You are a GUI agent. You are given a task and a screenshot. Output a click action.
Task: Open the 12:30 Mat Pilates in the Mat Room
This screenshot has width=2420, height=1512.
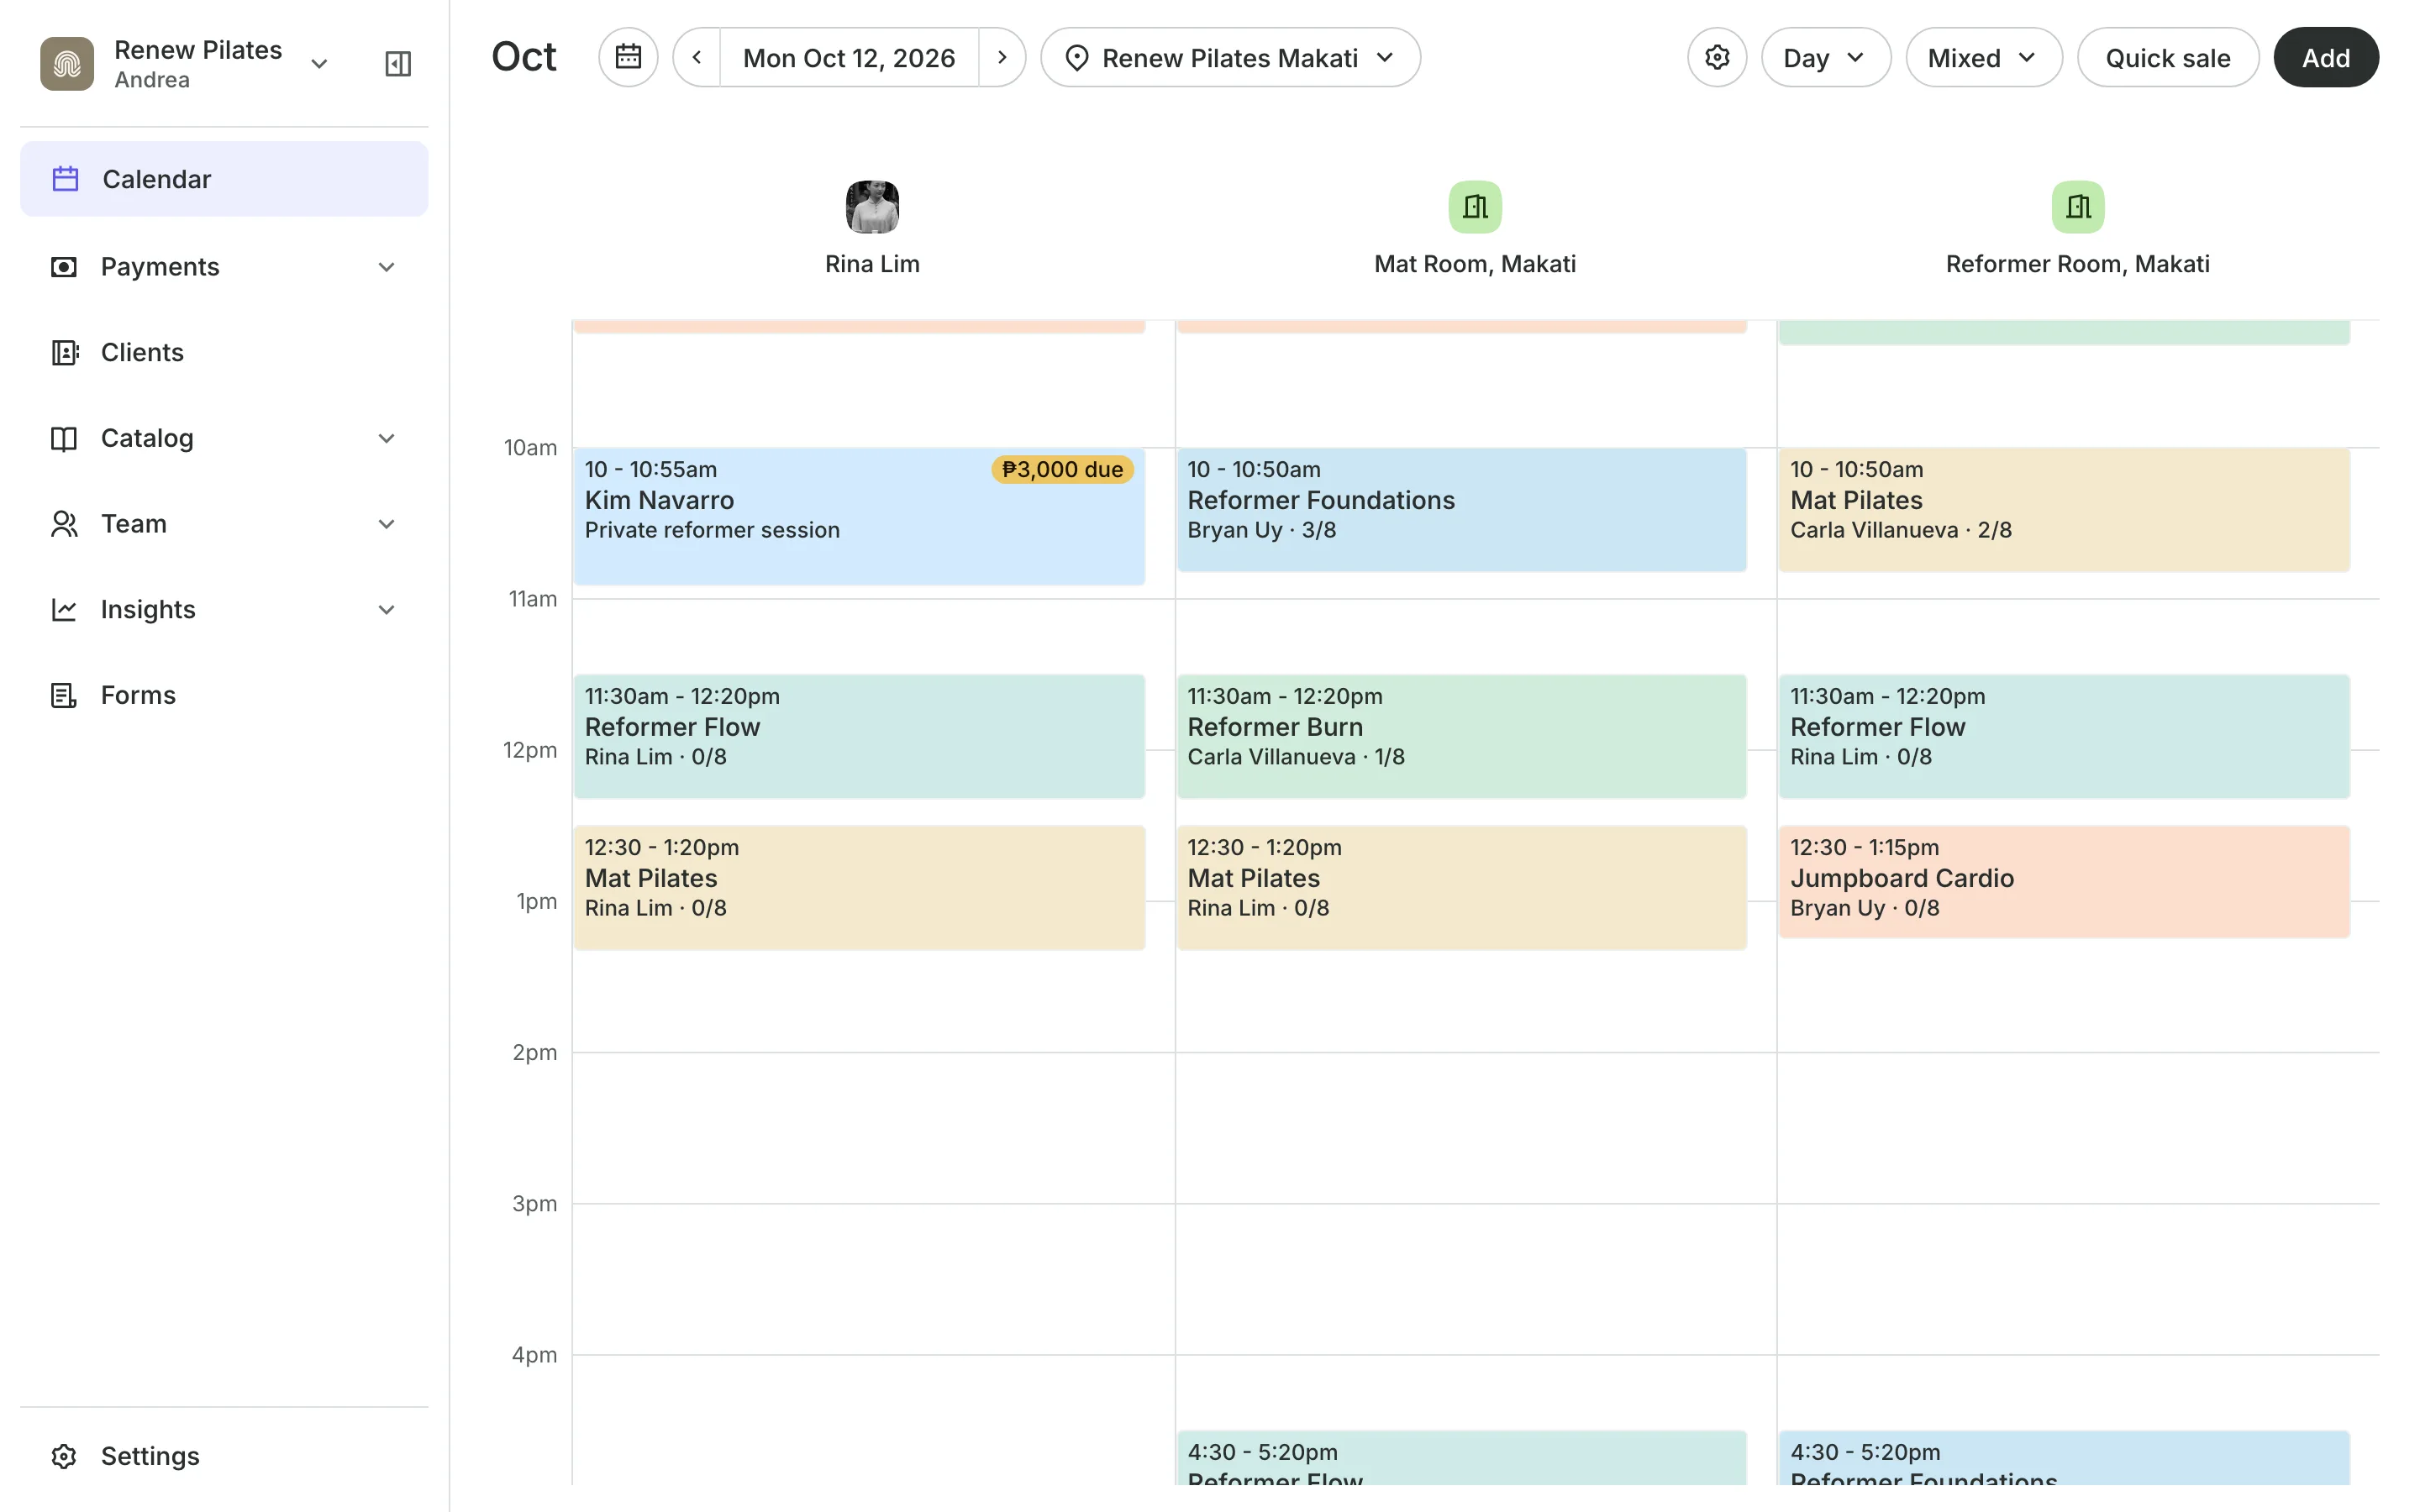pyautogui.click(x=1461, y=888)
